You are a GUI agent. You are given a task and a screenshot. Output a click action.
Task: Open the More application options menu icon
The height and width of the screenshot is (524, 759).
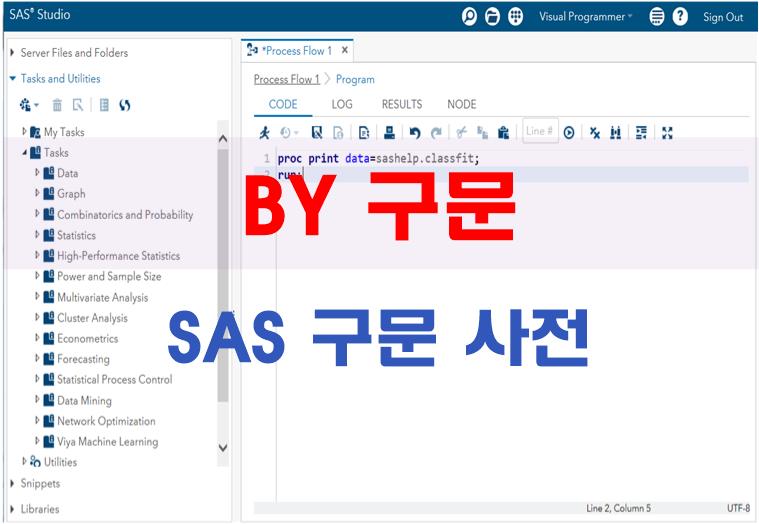656,16
